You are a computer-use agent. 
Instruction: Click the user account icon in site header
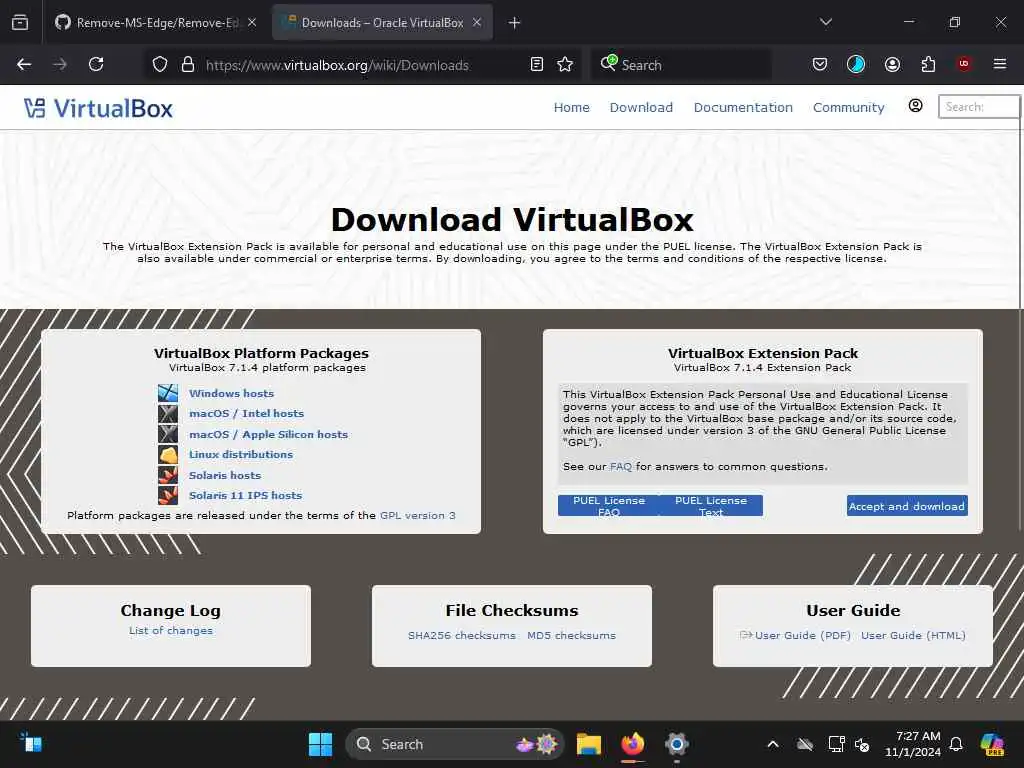pos(916,106)
